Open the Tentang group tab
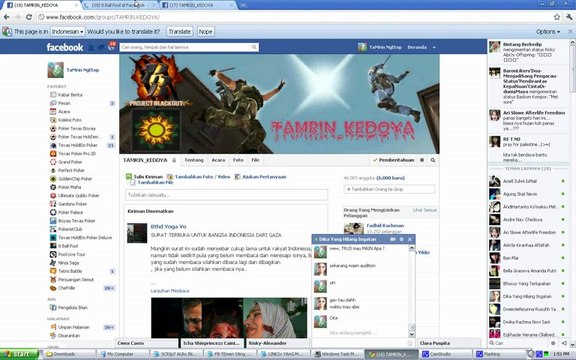576x360 pixels. [x=194, y=160]
